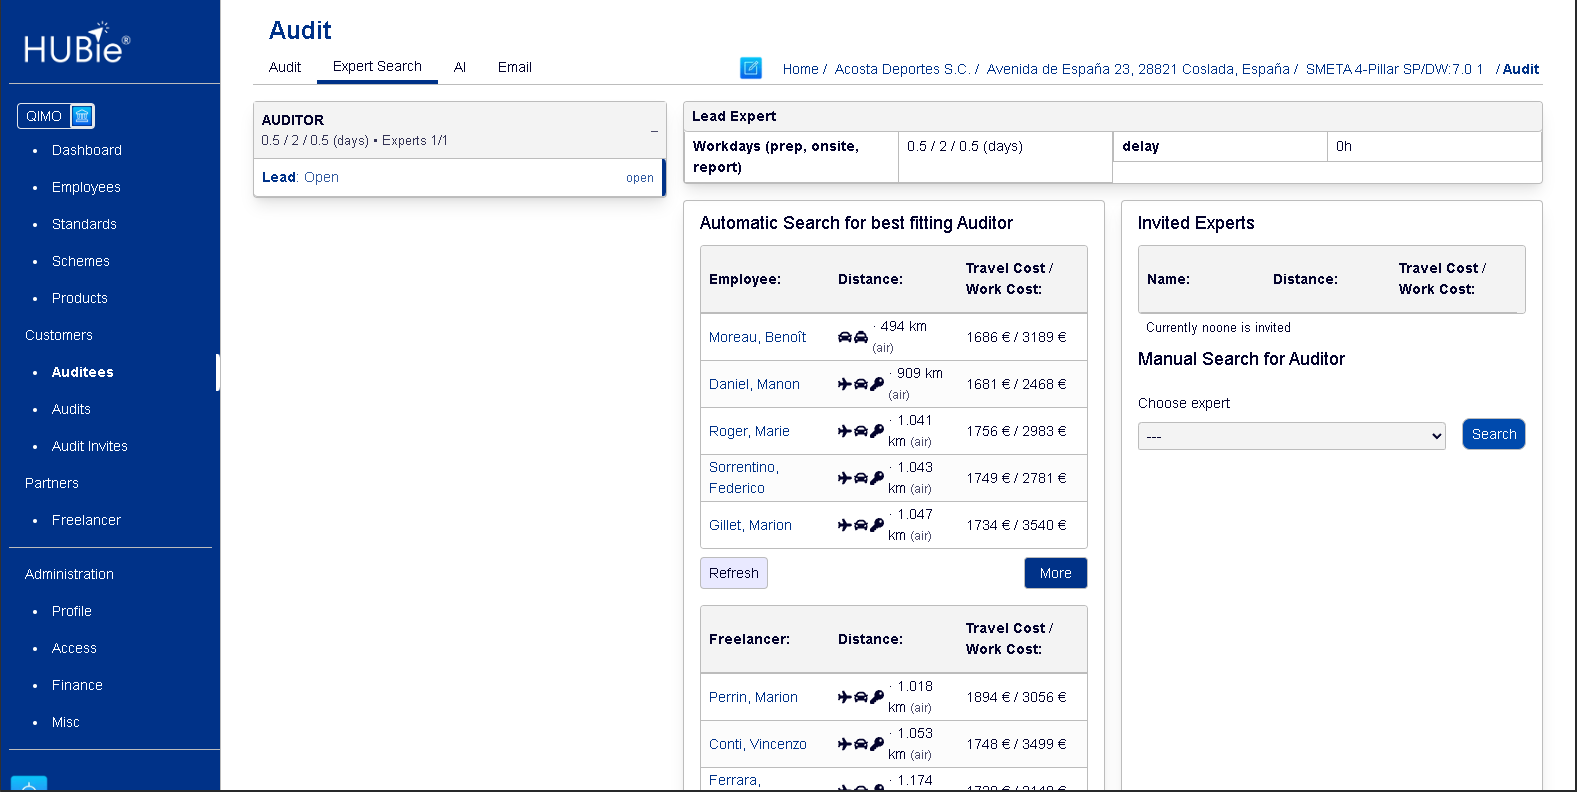Click the QIMO institution building icon
The image size is (1577, 792).
coord(82,116)
